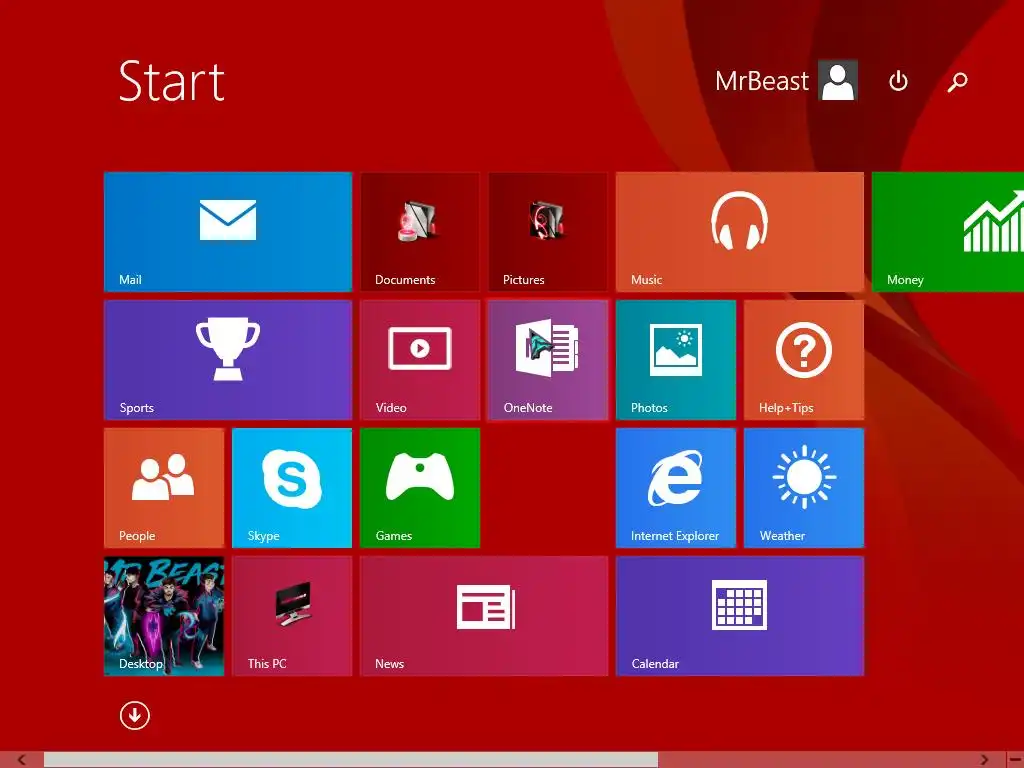
Task: Open the Mail tile
Action: pos(228,232)
